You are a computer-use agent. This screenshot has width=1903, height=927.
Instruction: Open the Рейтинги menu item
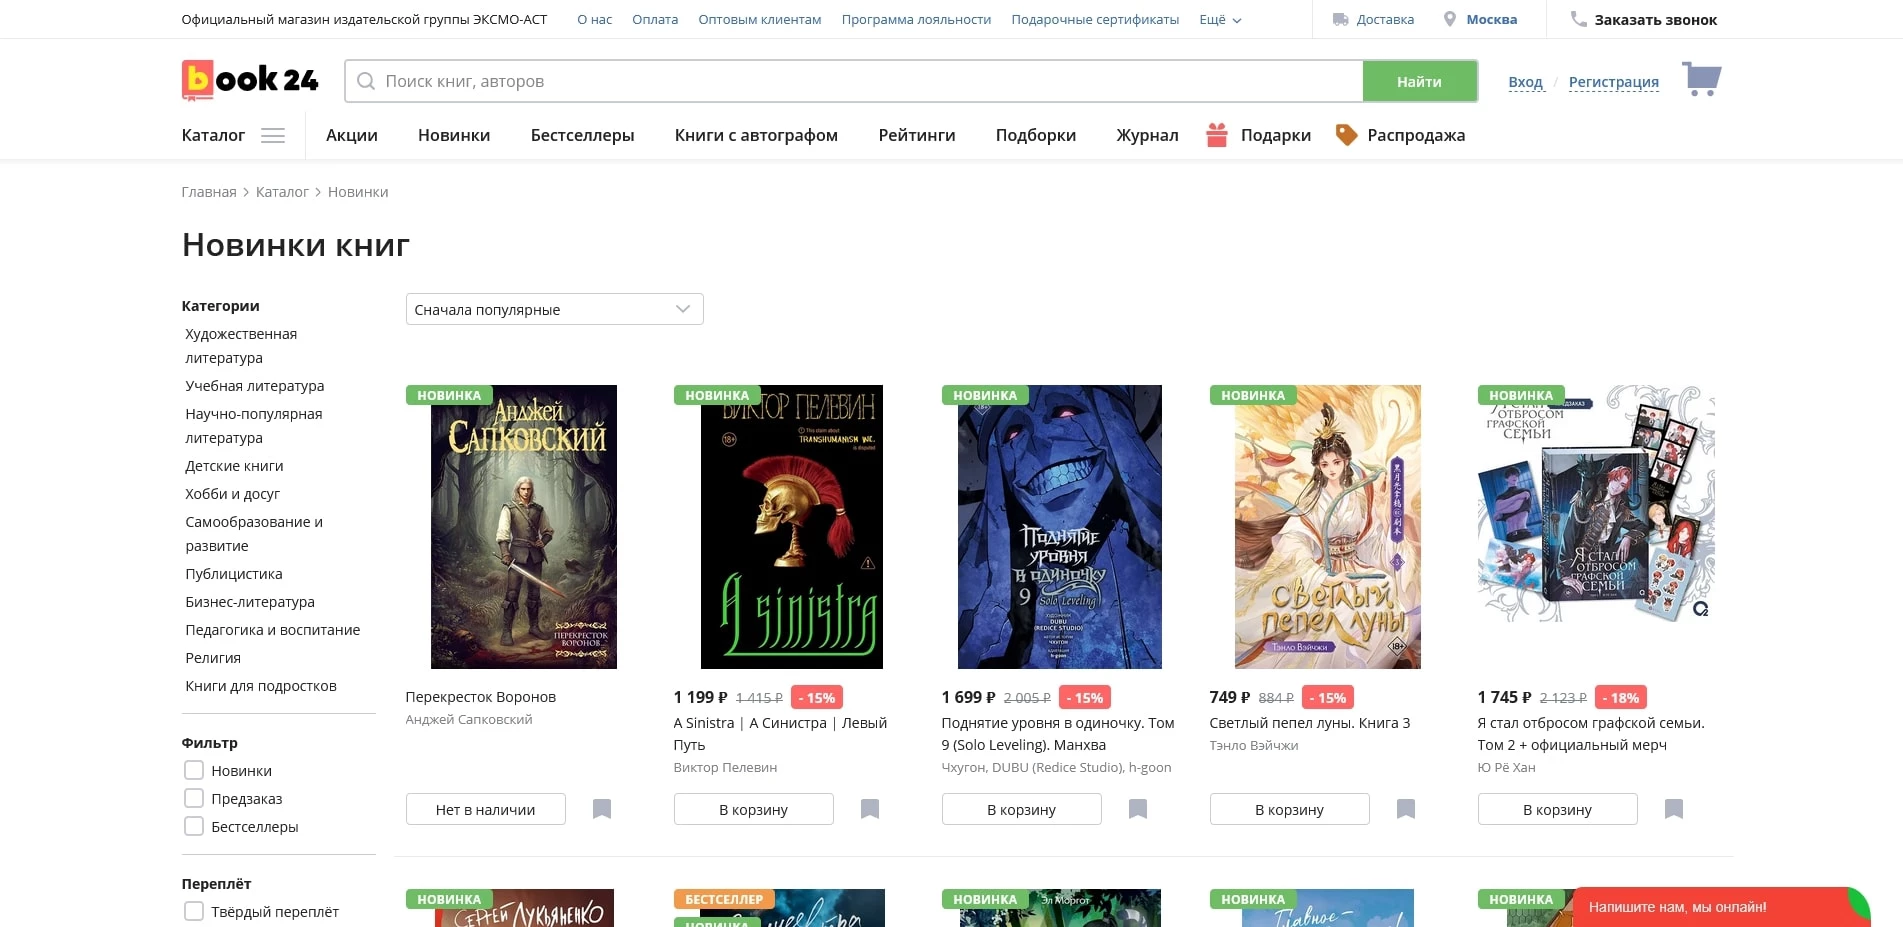pyautogui.click(x=916, y=136)
